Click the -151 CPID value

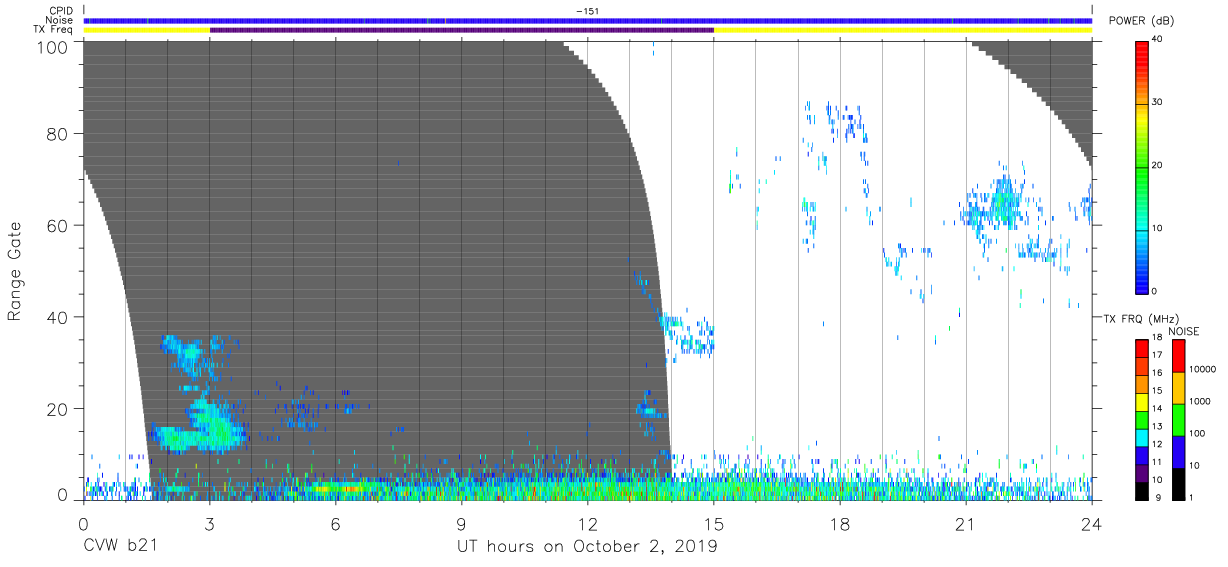[x=588, y=11]
